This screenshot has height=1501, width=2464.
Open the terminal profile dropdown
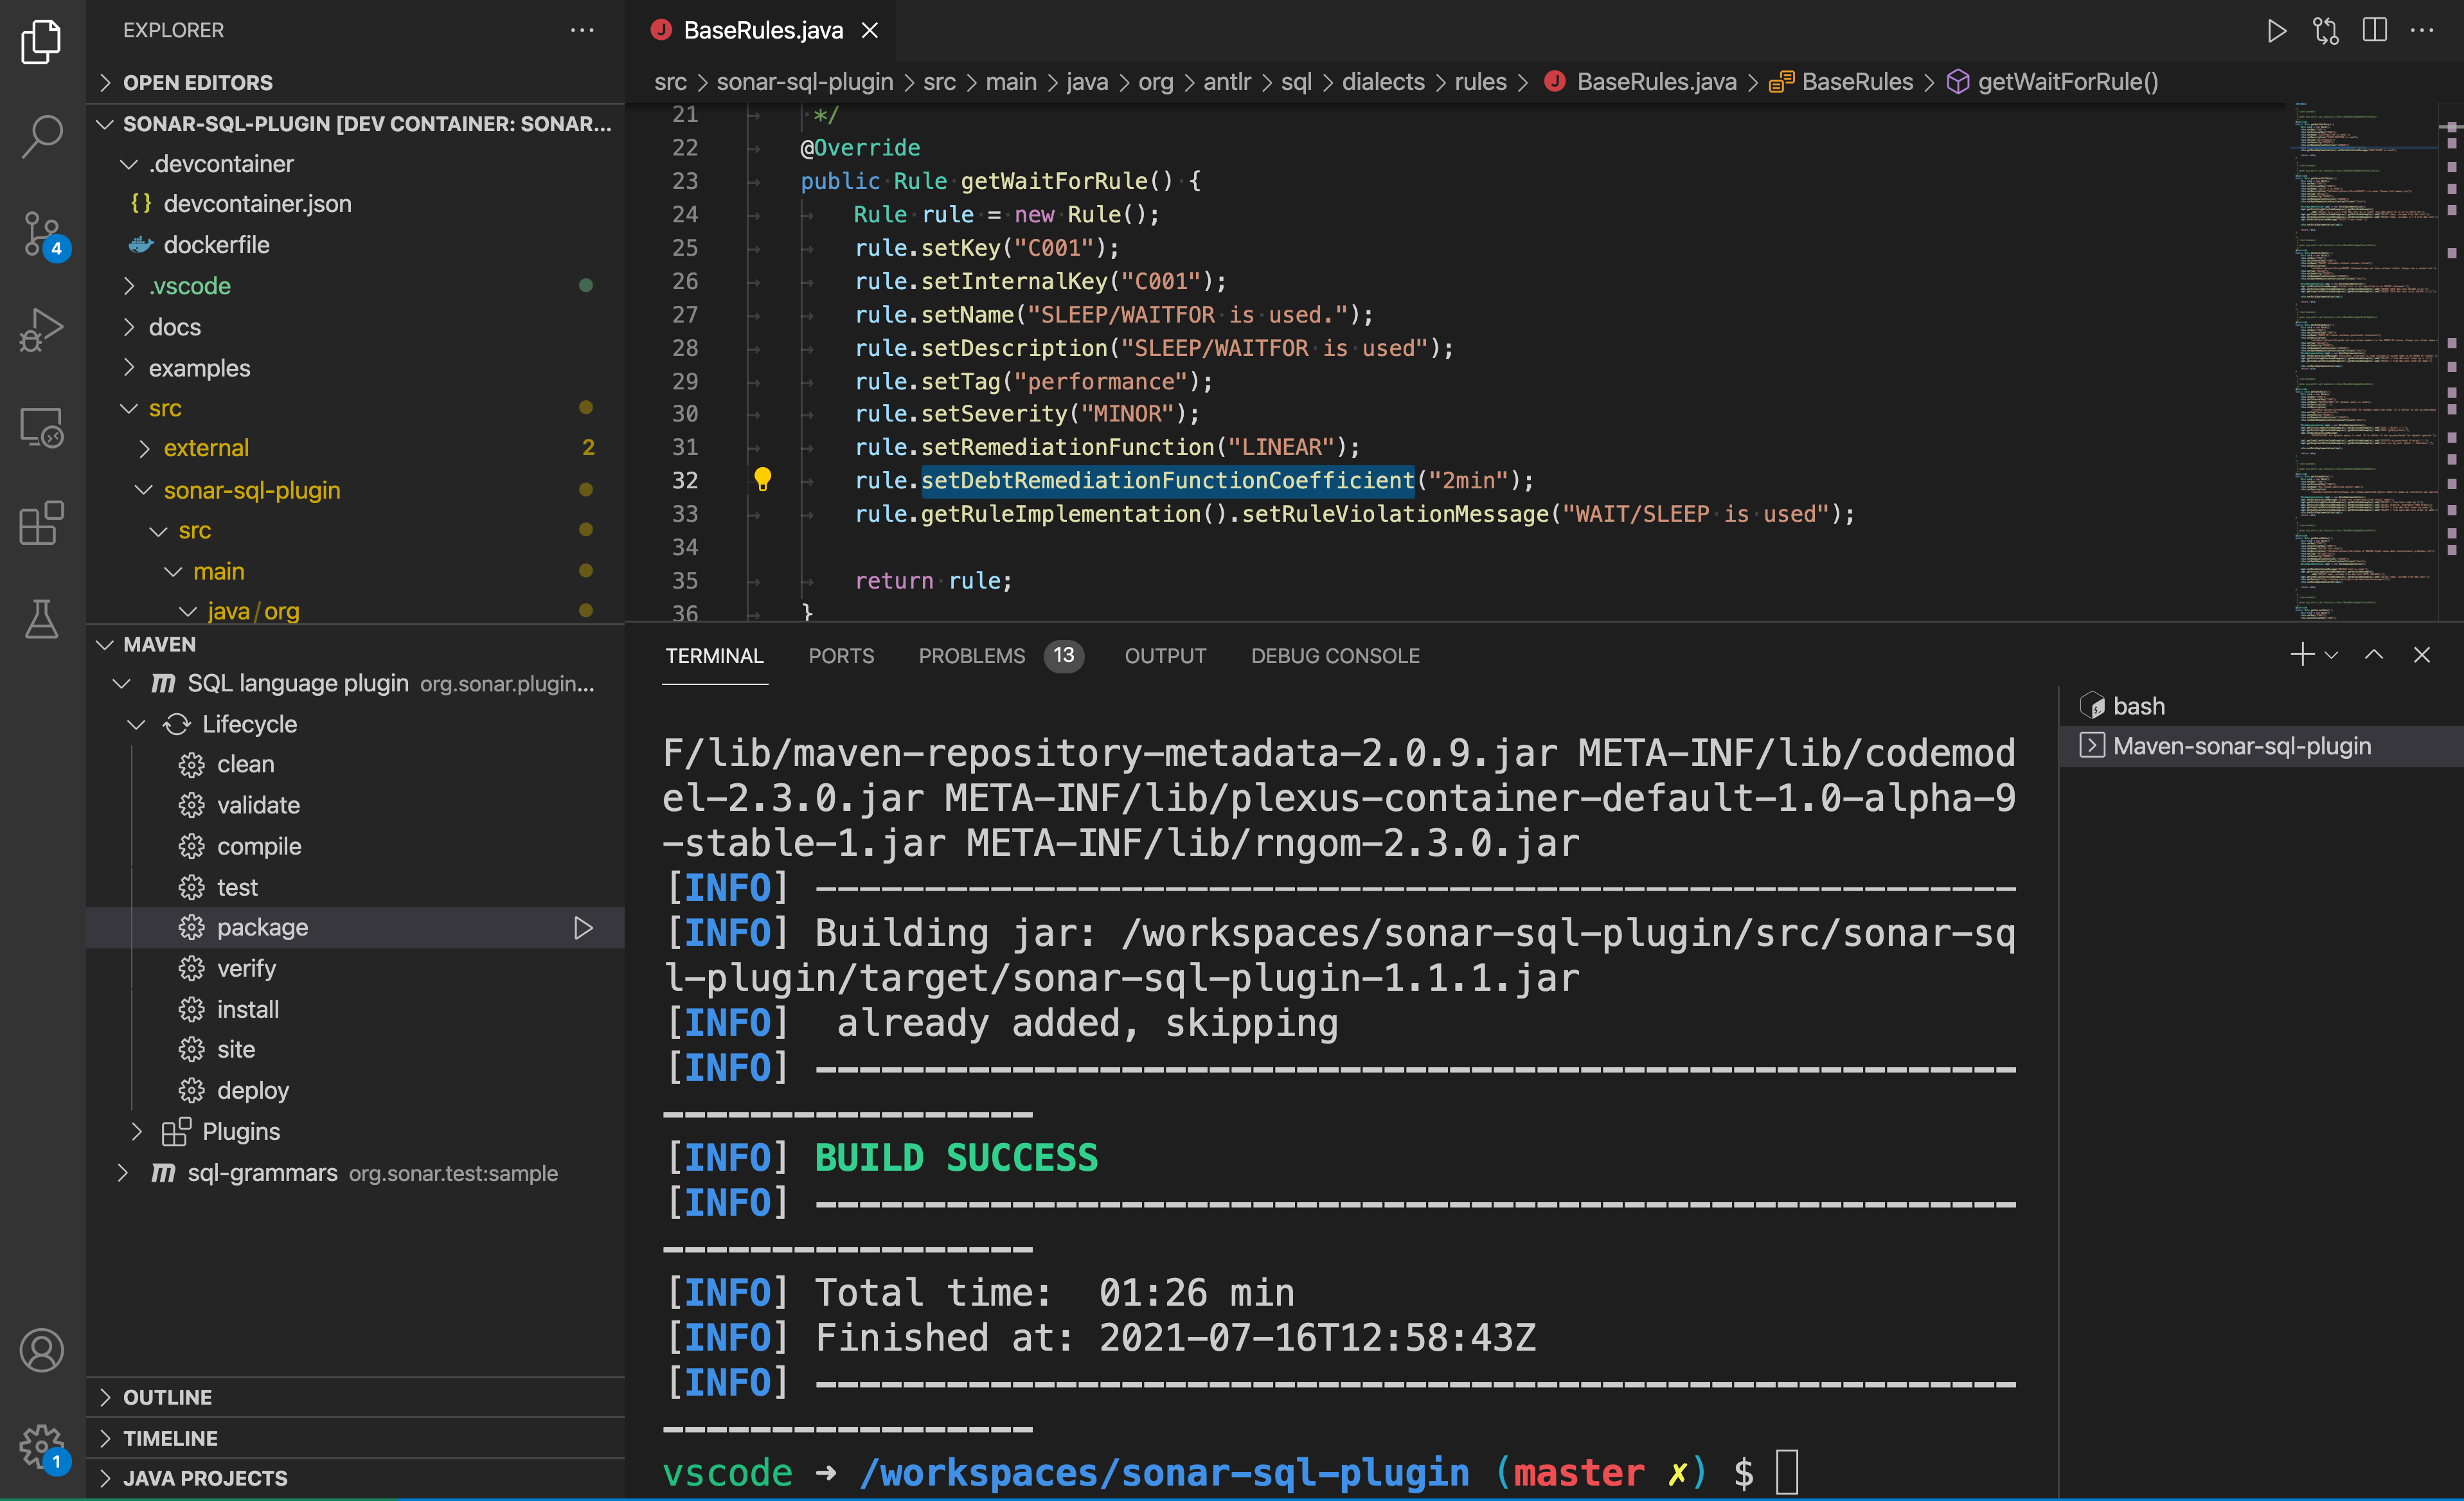2331,655
